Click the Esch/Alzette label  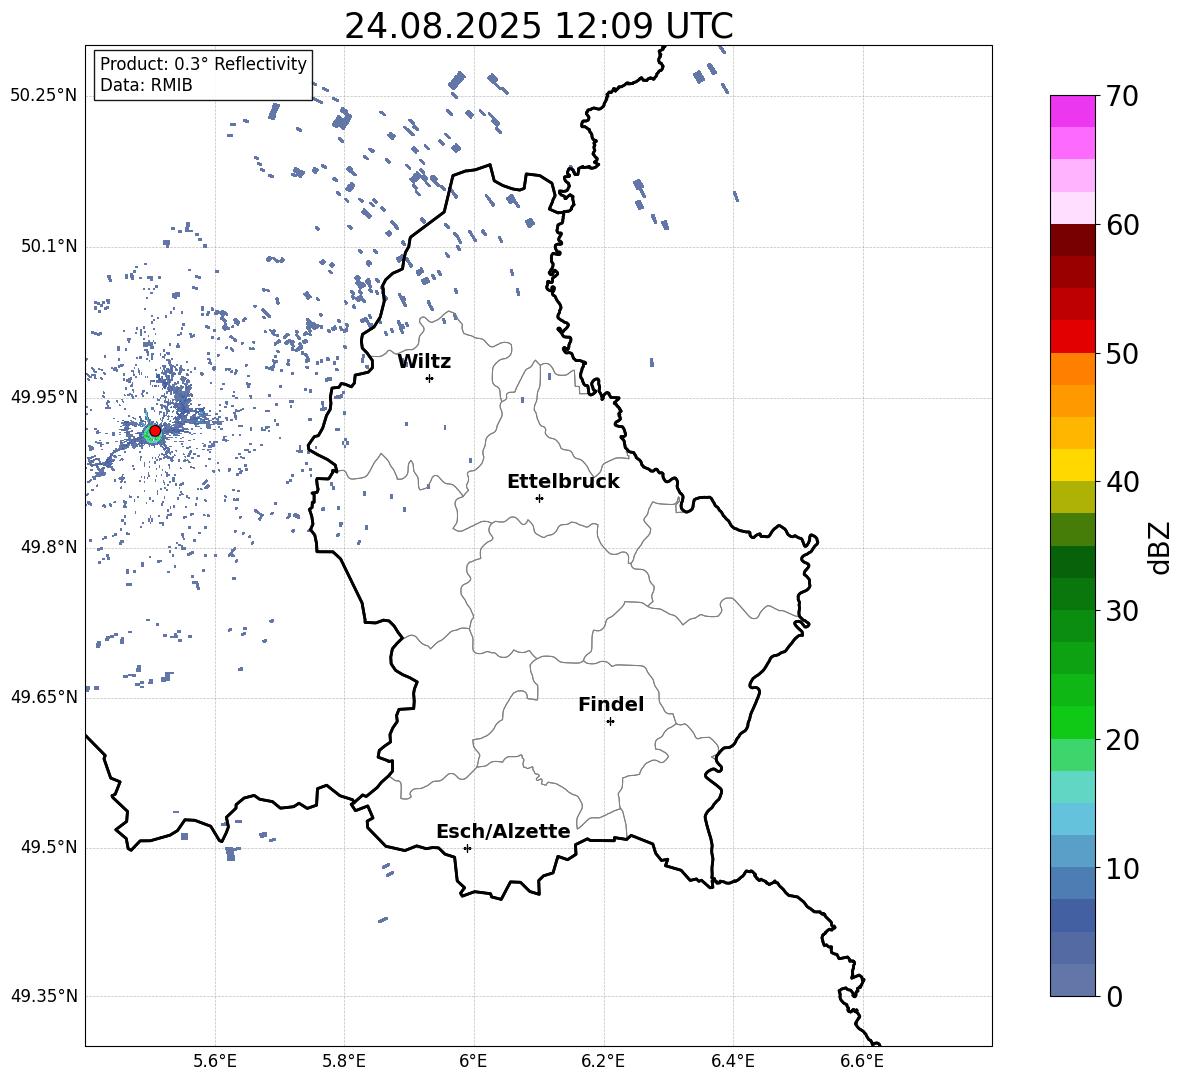(503, 831)
